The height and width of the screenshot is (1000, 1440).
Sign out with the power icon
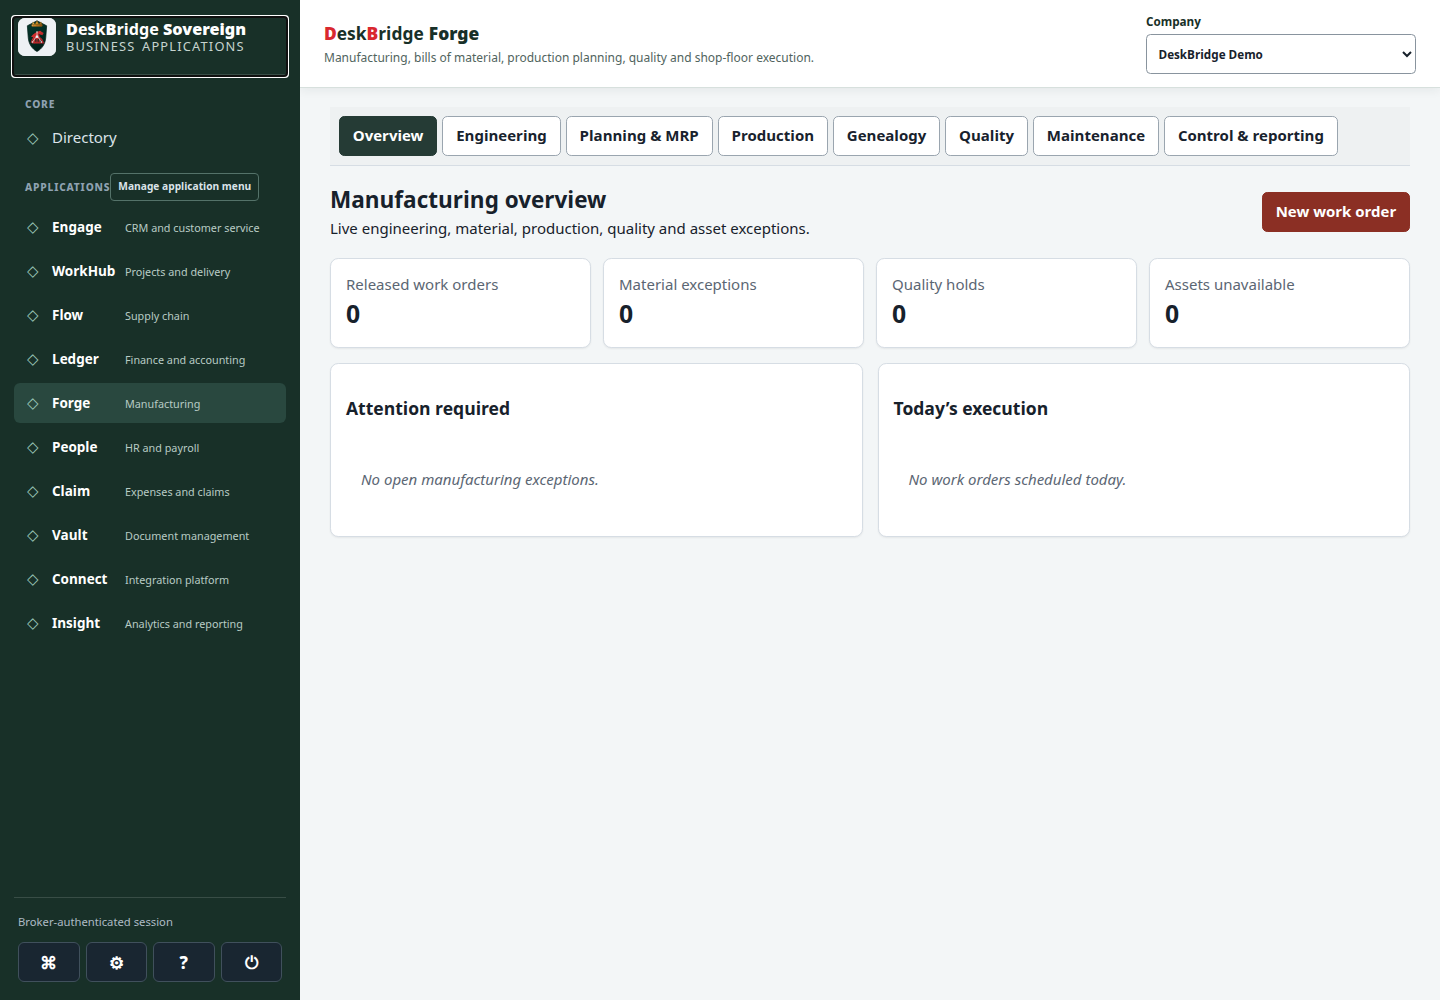(251, 962)
